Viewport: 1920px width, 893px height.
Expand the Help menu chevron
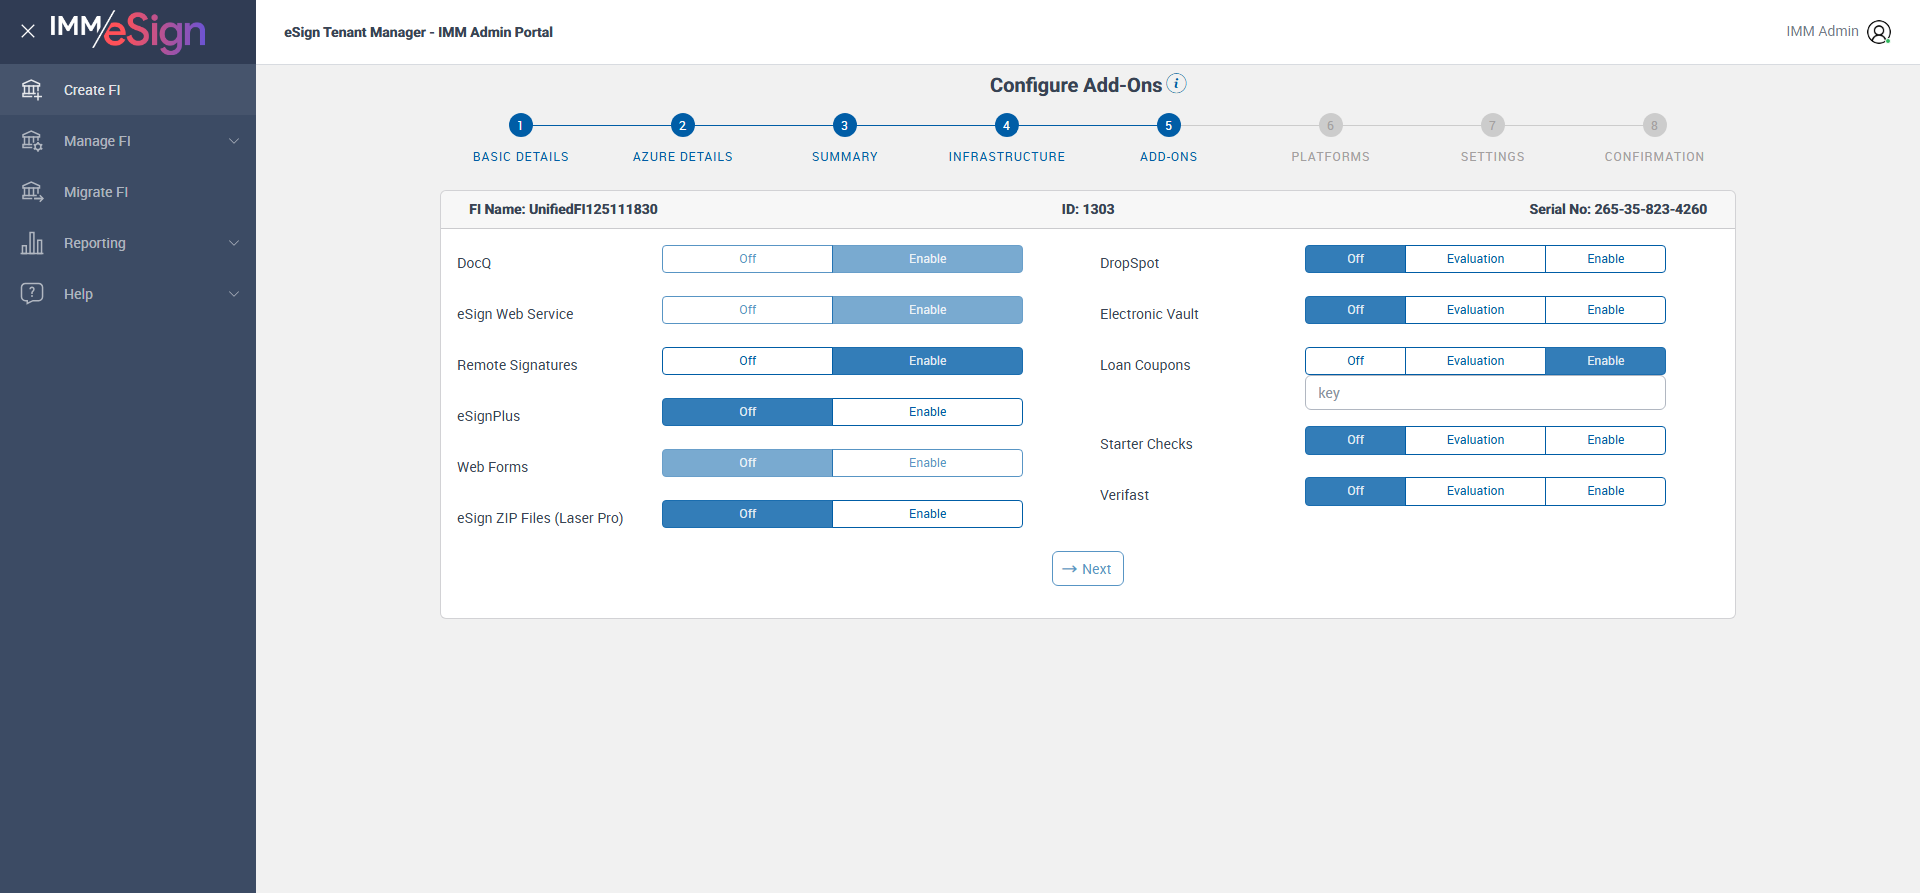coord(234,294)
